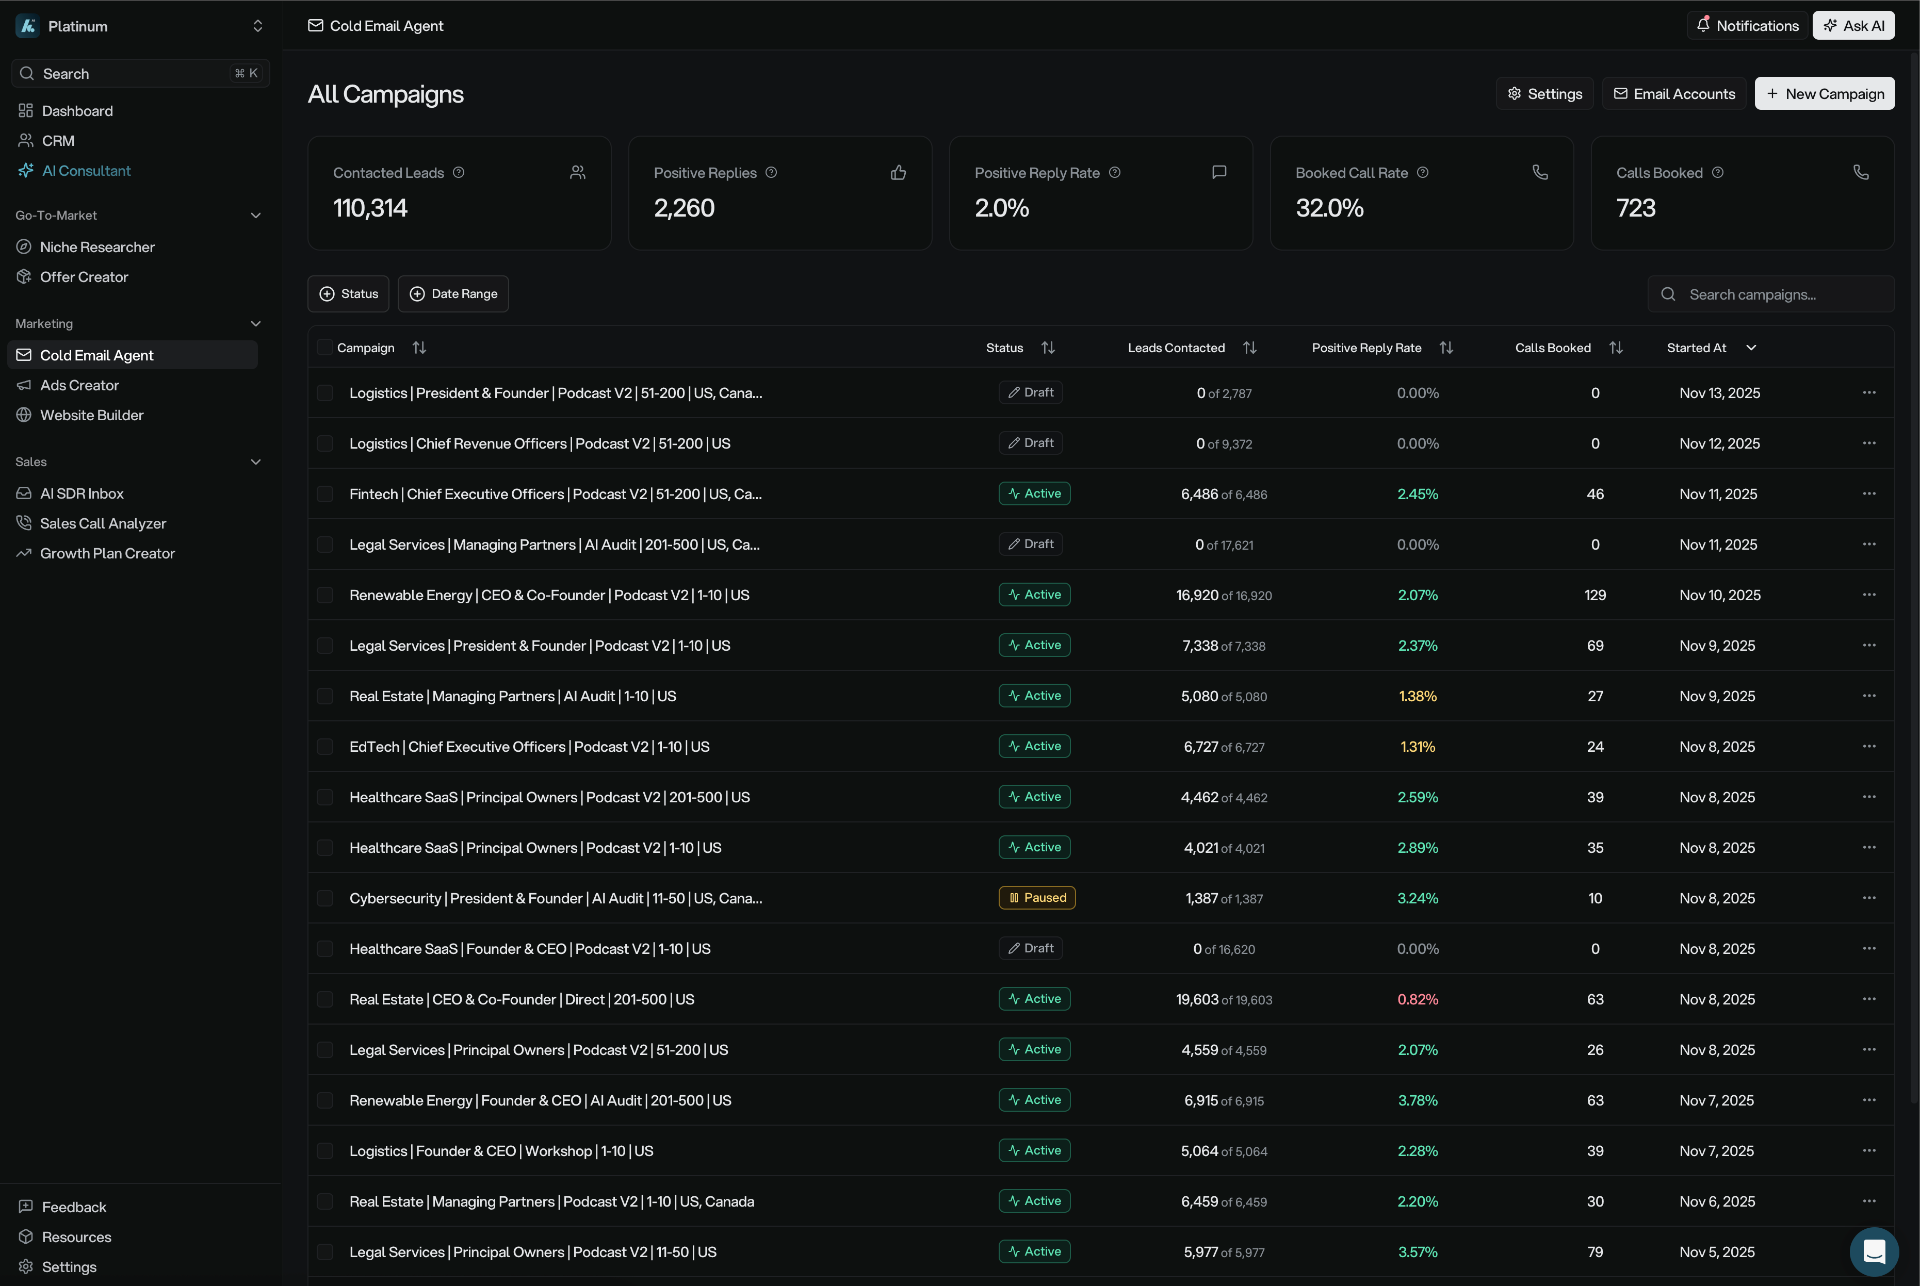Image resolution: width=1920 pixels, height=1286 pixels.
Task: Switch to the Dashboard view
Action: pos(77,110)
